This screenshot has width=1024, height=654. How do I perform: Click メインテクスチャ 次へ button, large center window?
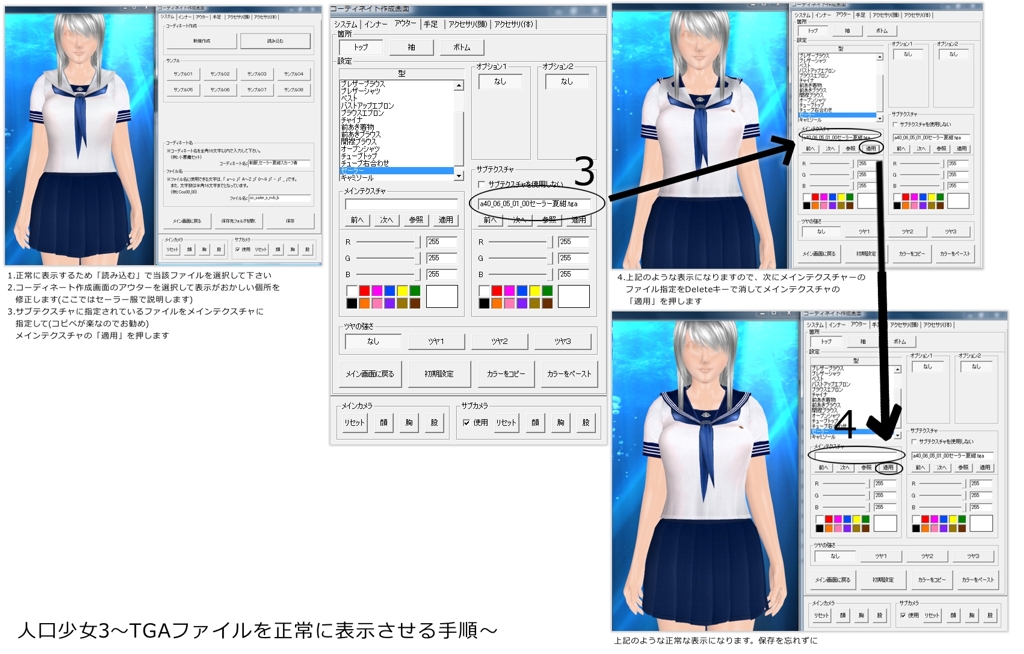click(x=387, y=220)
